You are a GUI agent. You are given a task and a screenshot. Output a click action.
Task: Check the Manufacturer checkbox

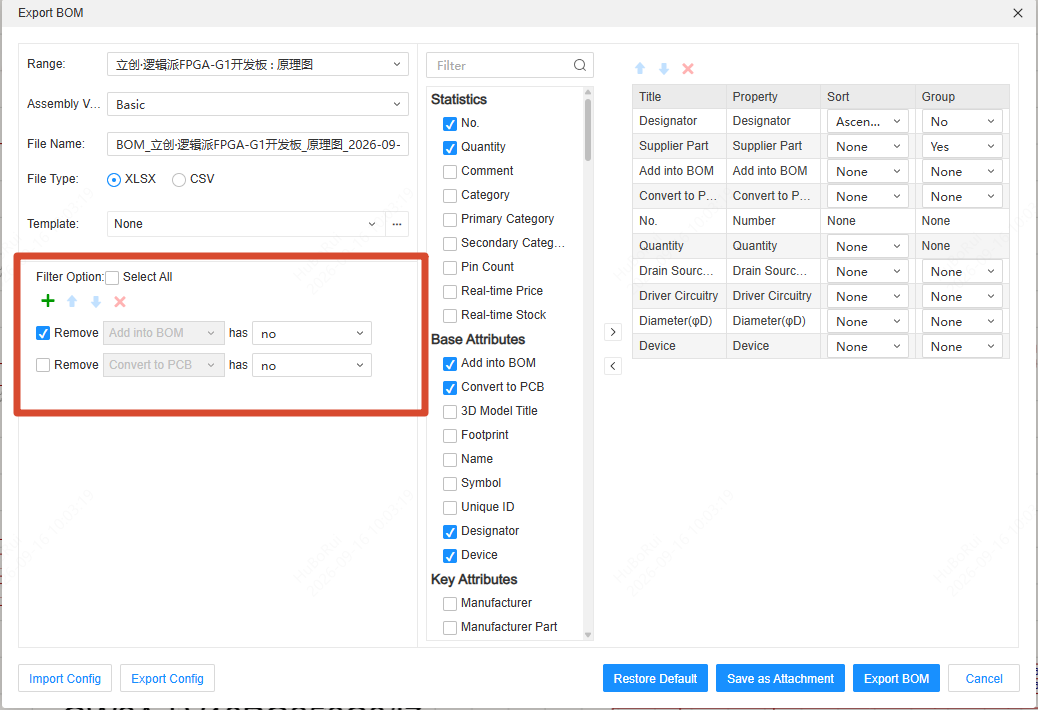(x=449, y=603)
